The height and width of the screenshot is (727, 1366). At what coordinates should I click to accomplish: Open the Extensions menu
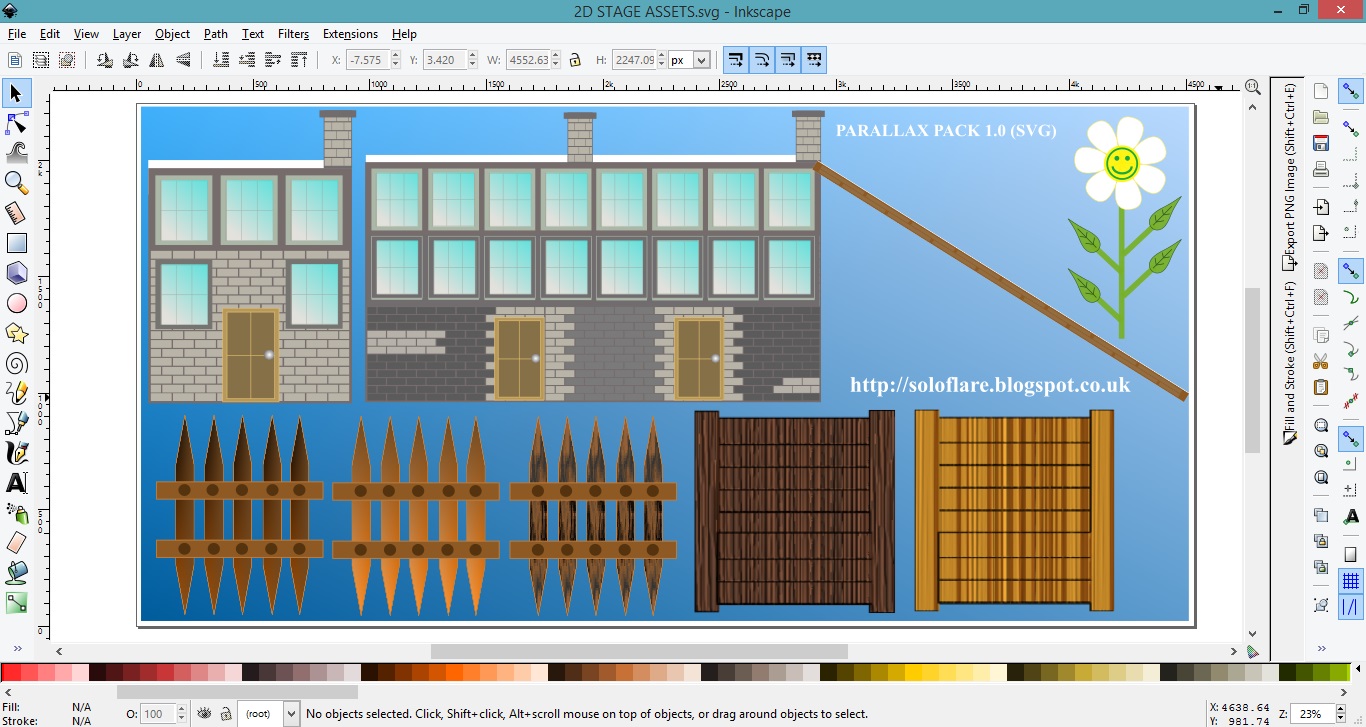pos(350,34)
